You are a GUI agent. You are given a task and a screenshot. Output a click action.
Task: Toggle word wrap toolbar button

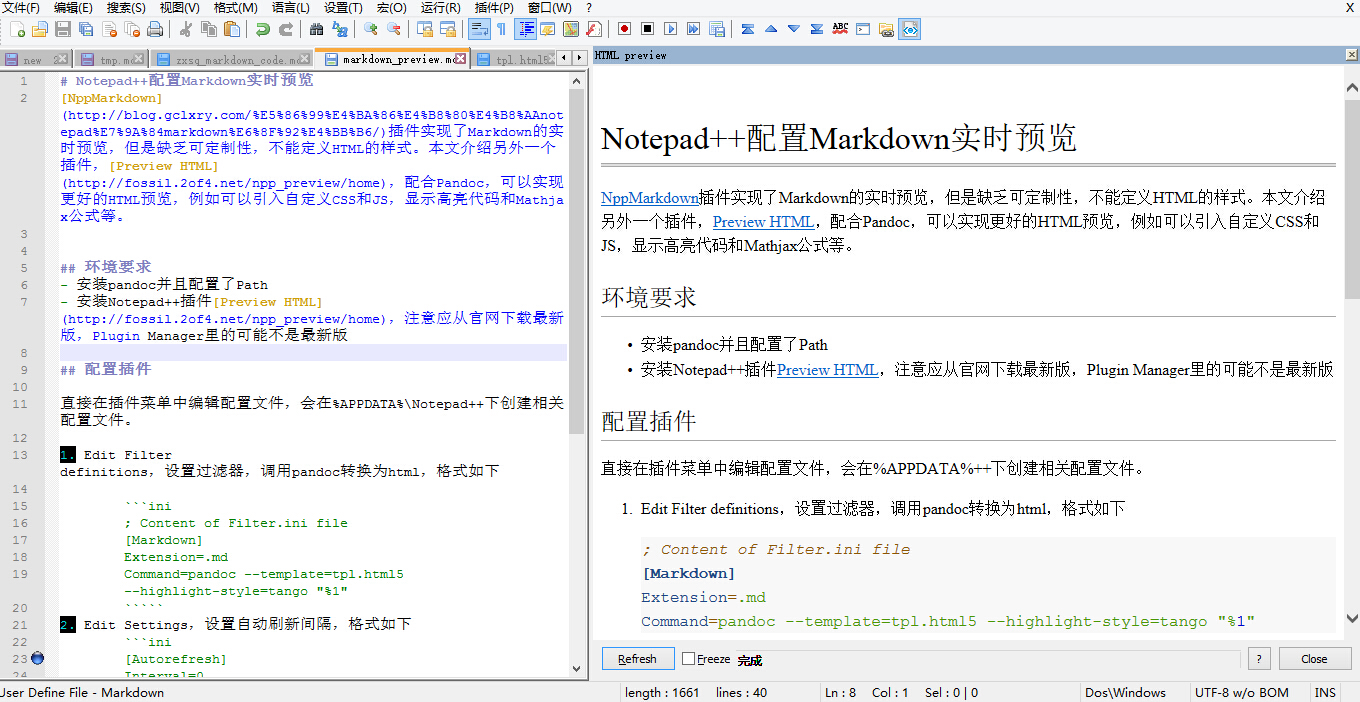tap(479, 29)
